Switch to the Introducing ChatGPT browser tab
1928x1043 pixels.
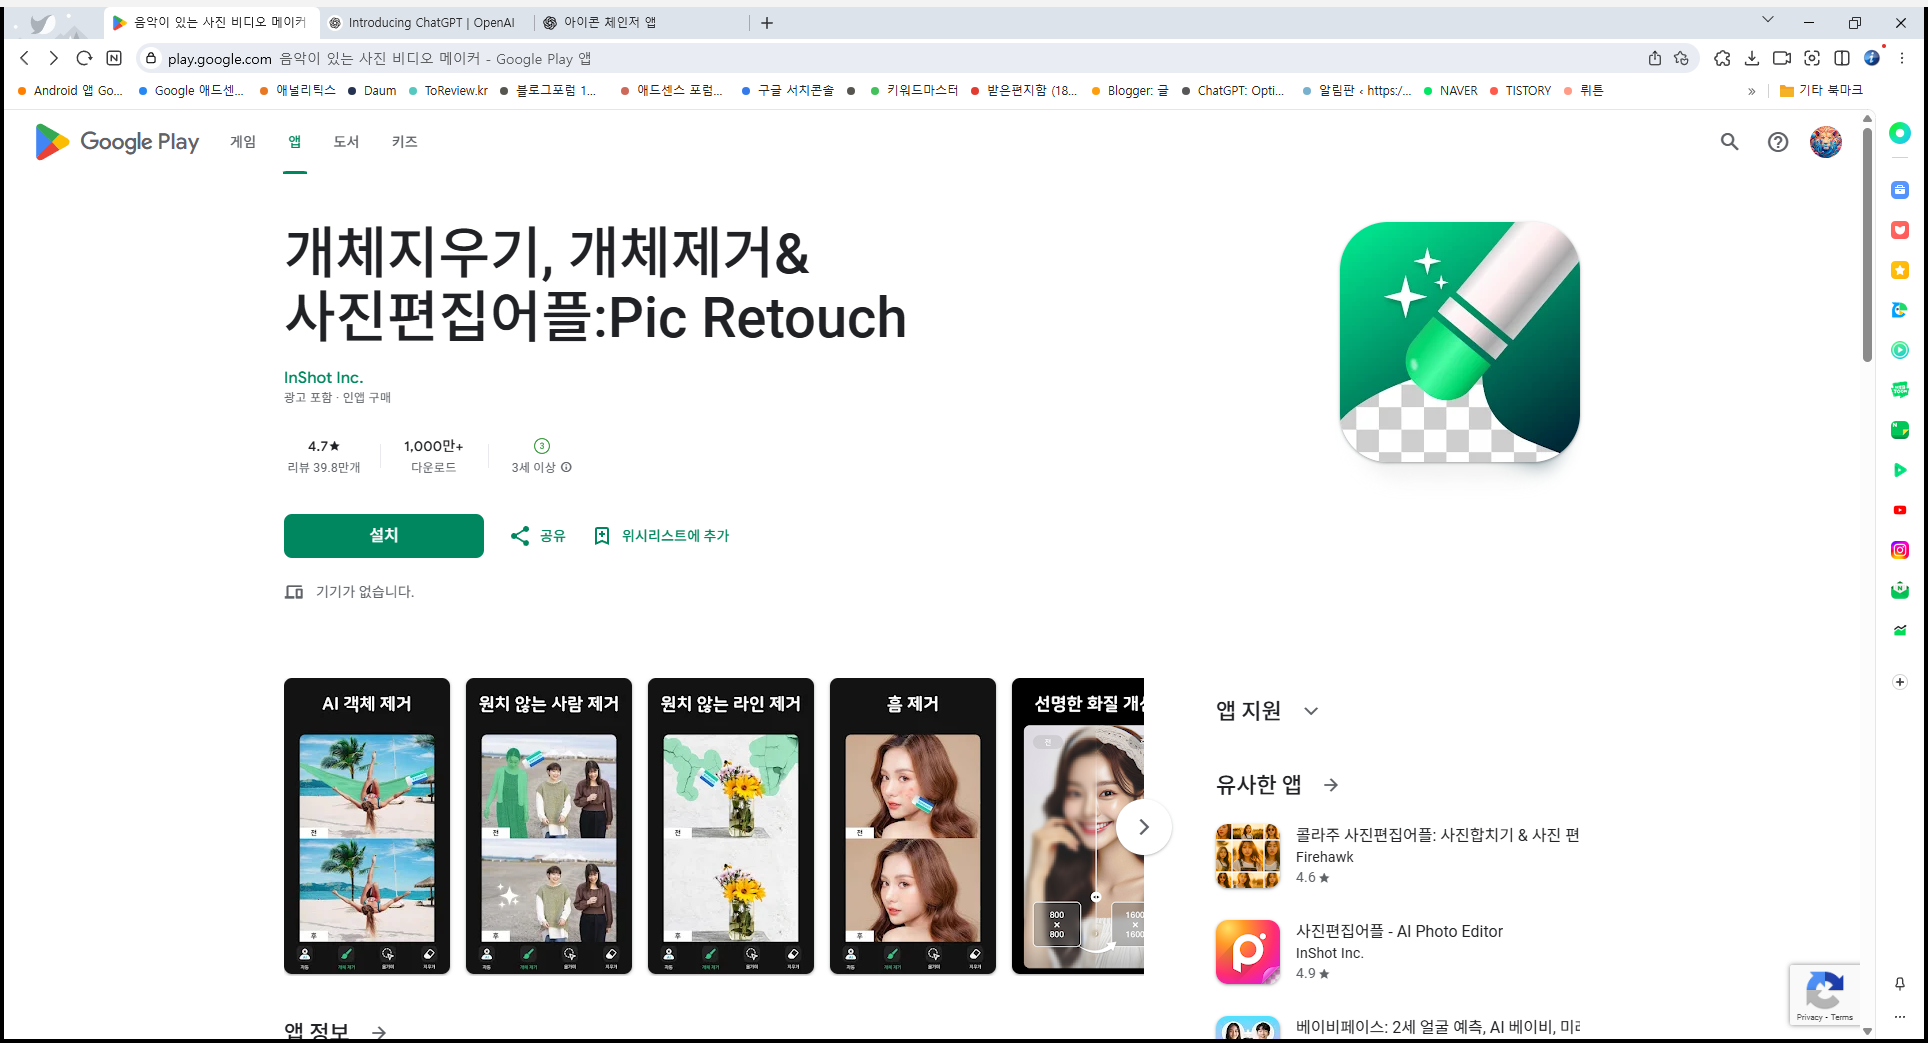(x=424, y=22)
